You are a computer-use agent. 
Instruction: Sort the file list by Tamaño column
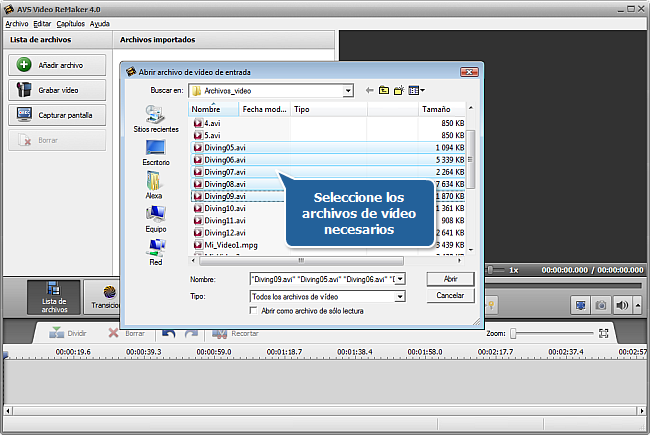pyautogui.click(x=442, y=109)
